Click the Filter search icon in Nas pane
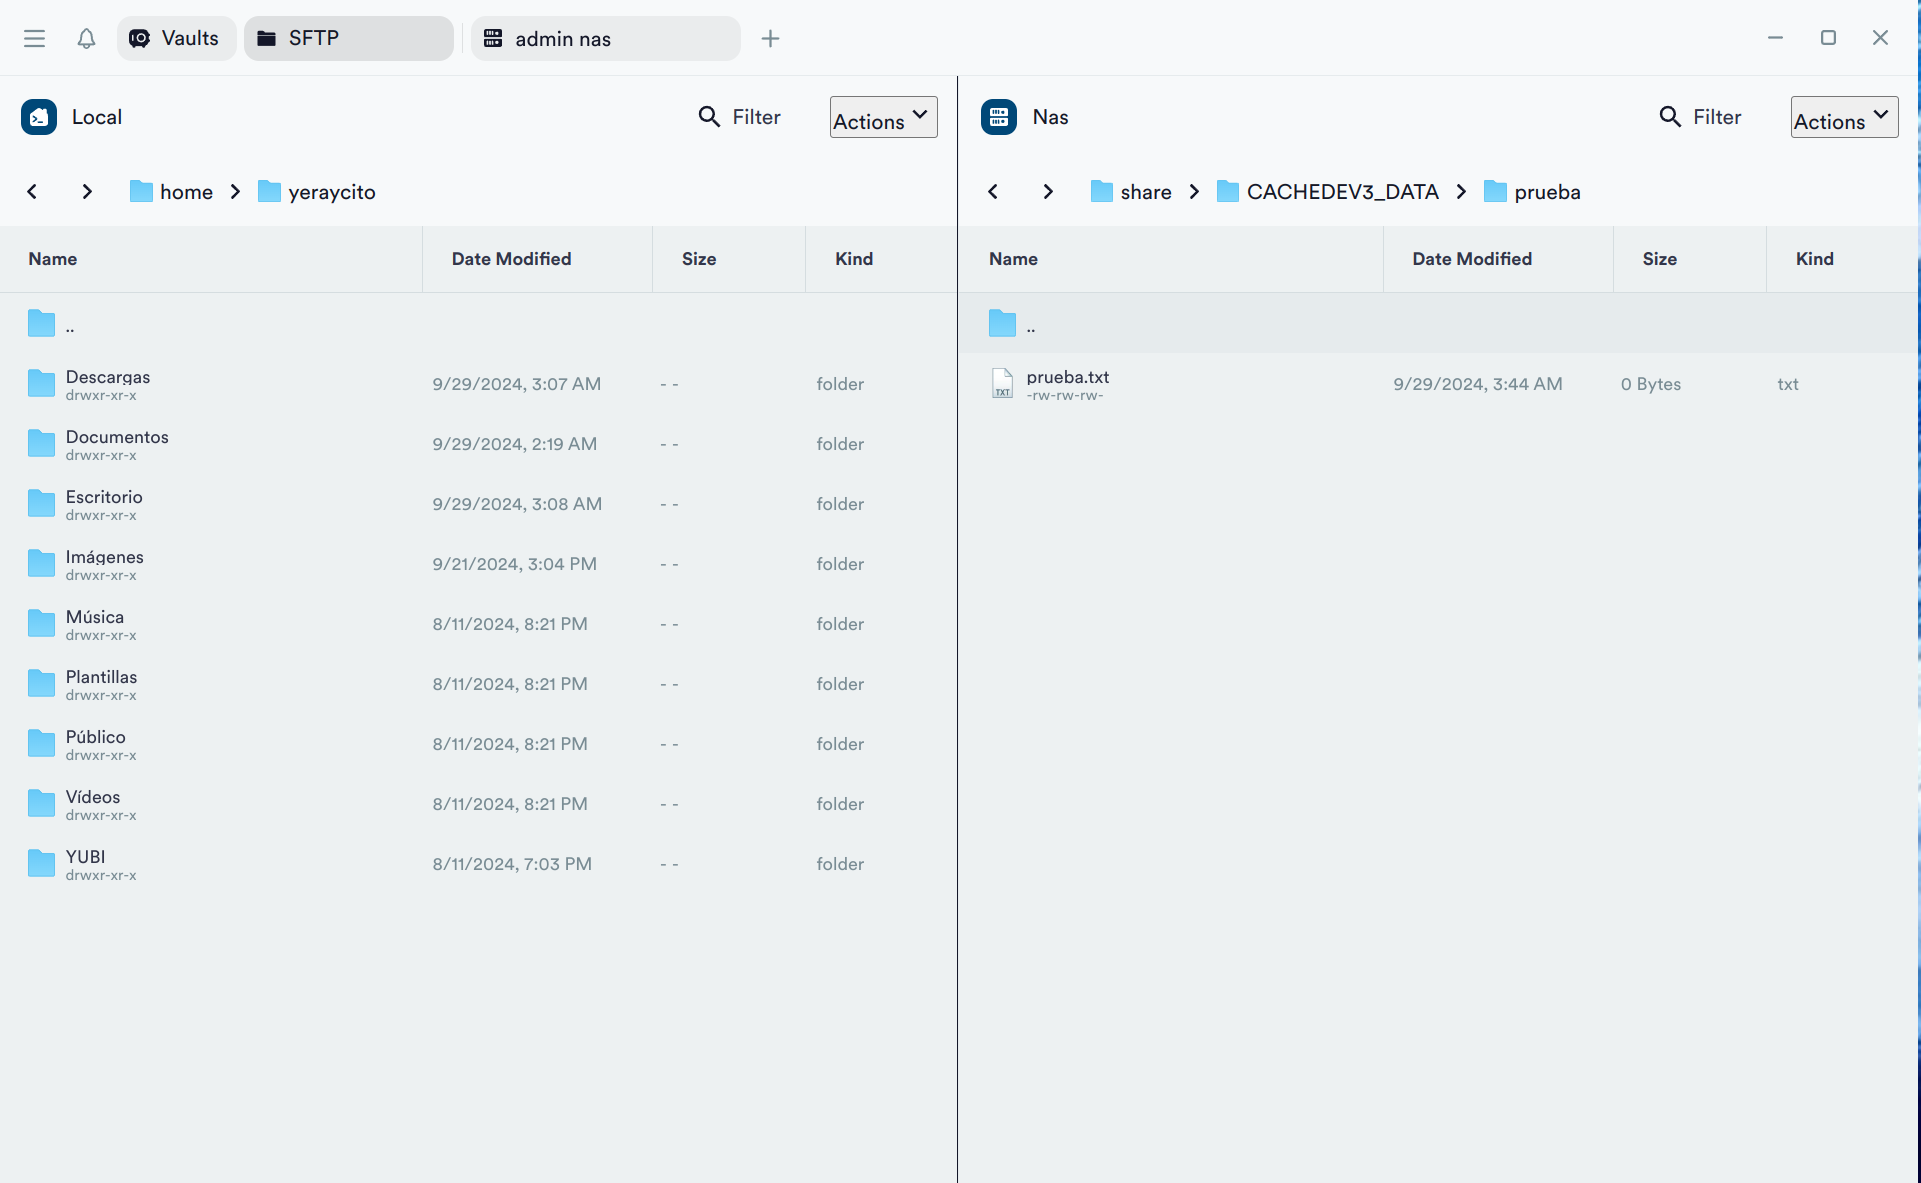1921x1183 pixels. 1669,117
